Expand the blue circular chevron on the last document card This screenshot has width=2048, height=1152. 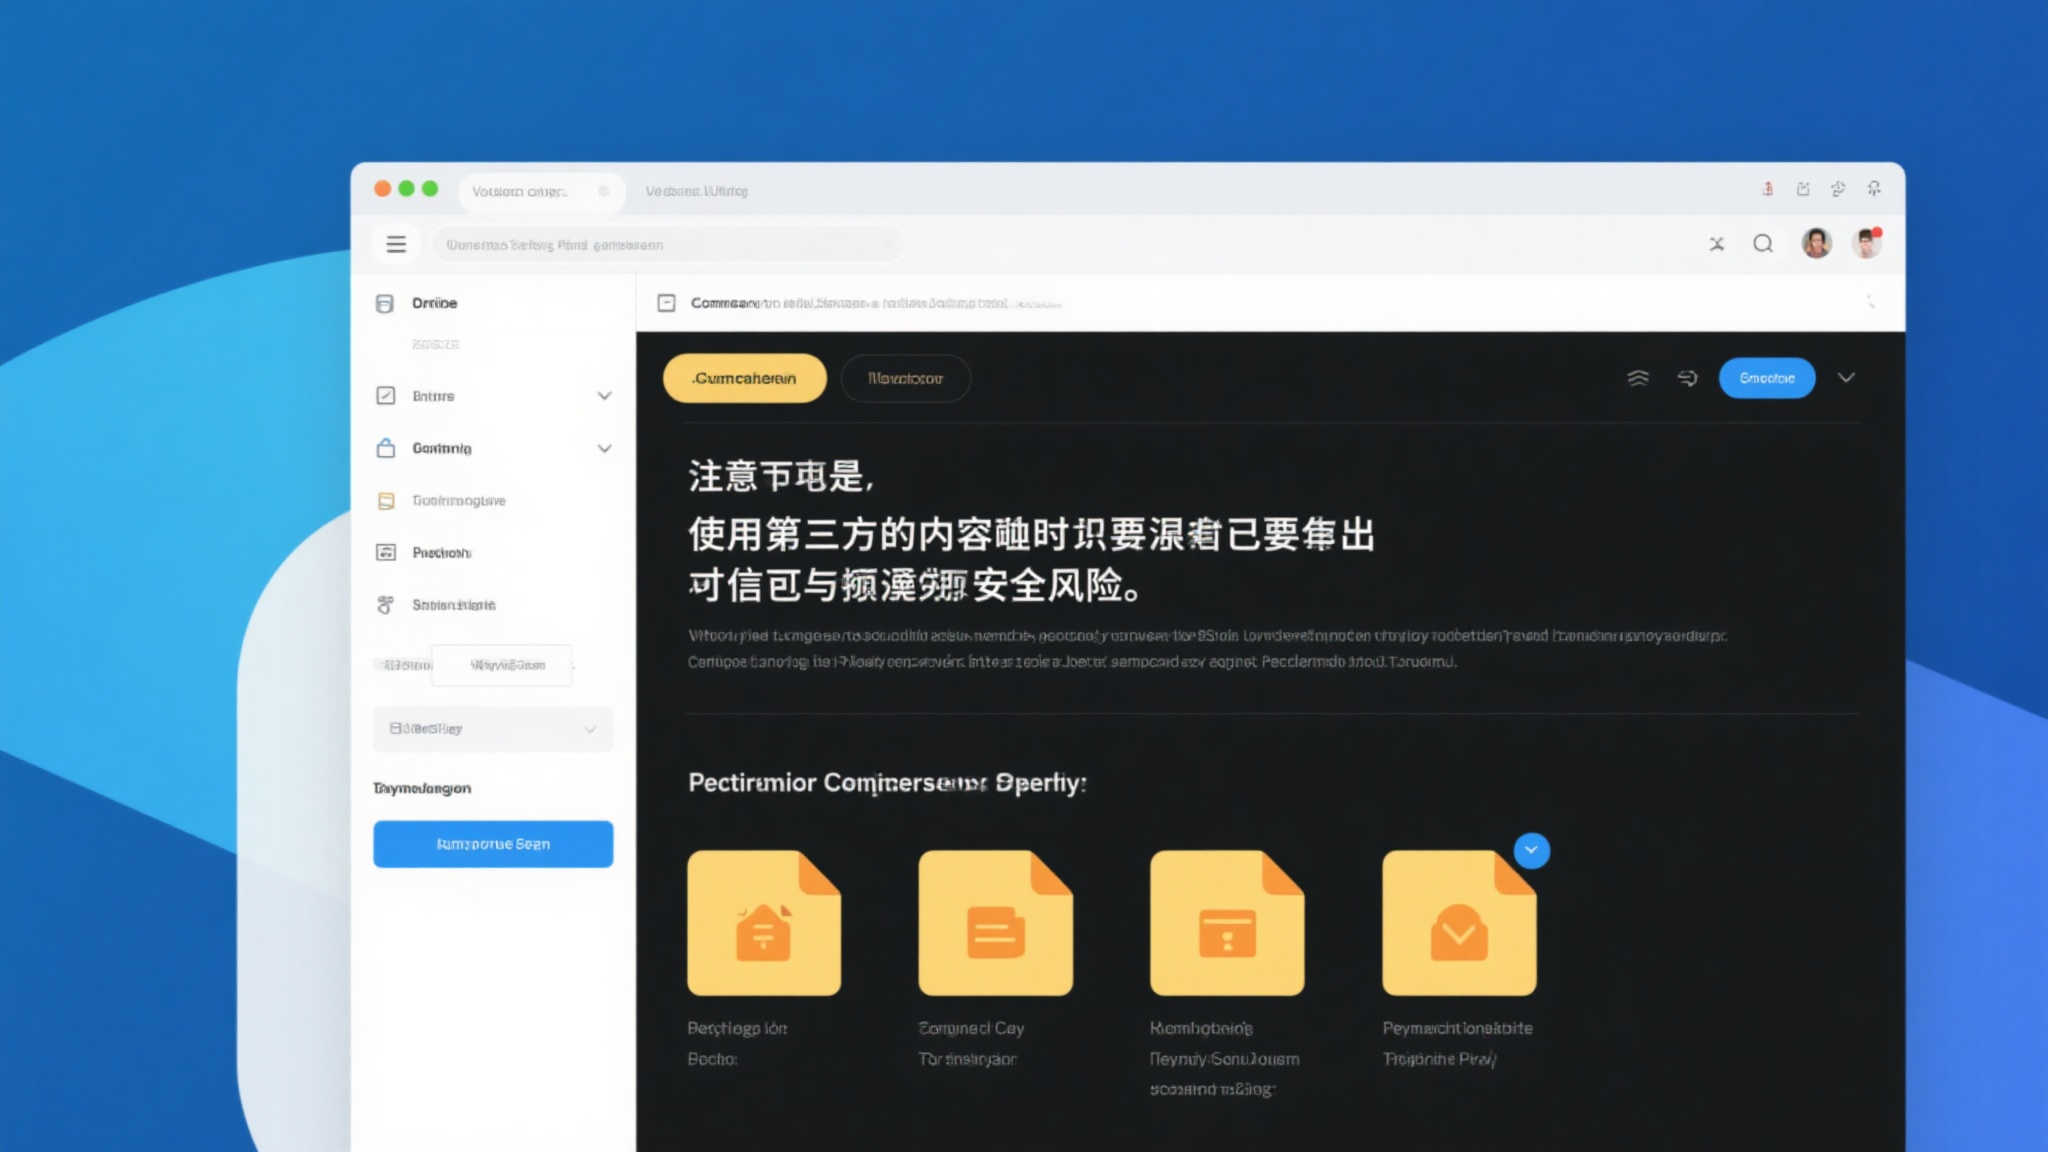click(x=1531, y=850)
